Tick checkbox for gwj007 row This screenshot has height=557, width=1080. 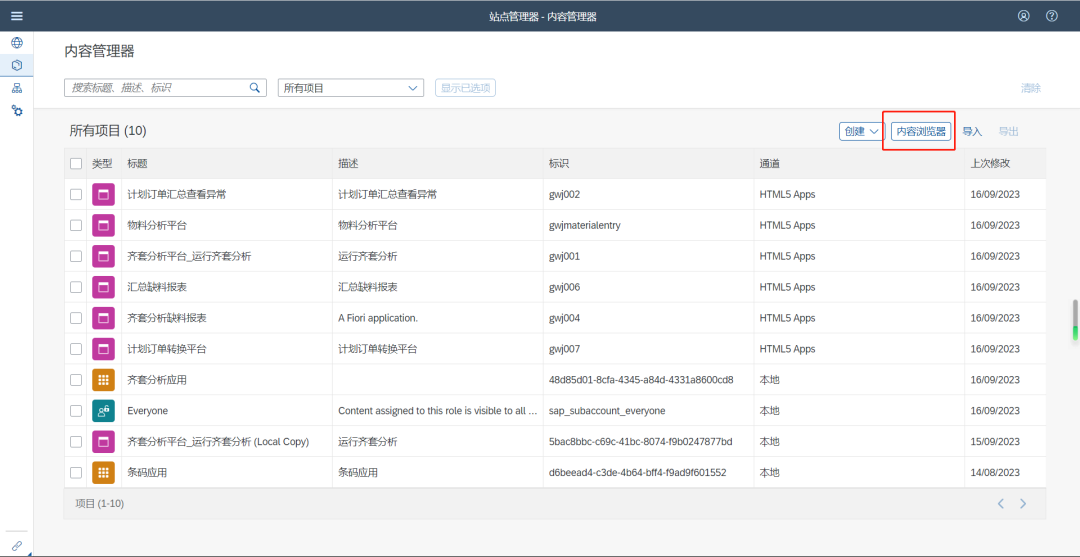(x=76, y=349)
